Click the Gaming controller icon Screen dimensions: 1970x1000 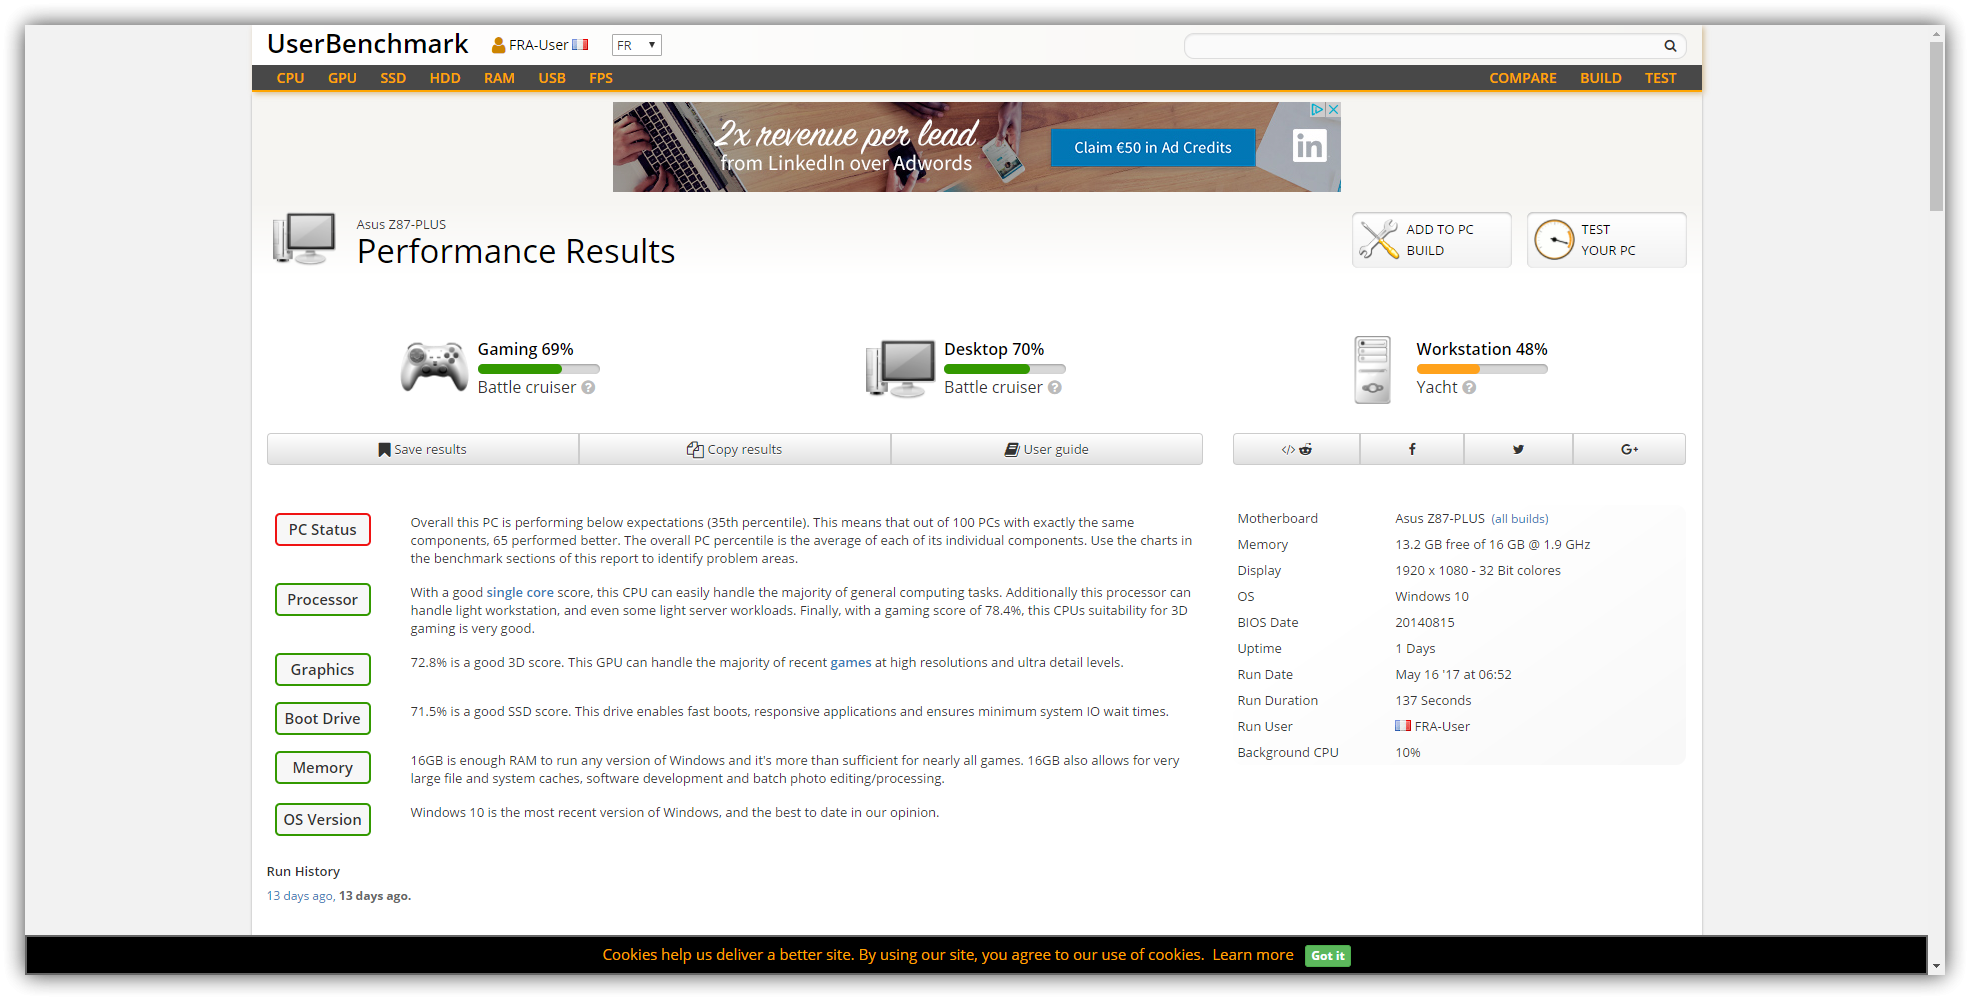coord(434,367)
